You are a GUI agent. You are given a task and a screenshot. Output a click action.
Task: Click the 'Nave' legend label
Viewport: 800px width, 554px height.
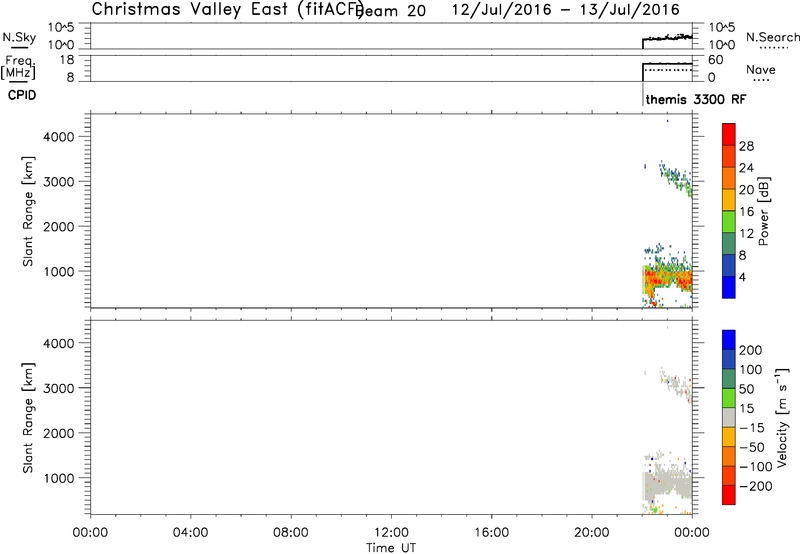[x=761, y=69]
